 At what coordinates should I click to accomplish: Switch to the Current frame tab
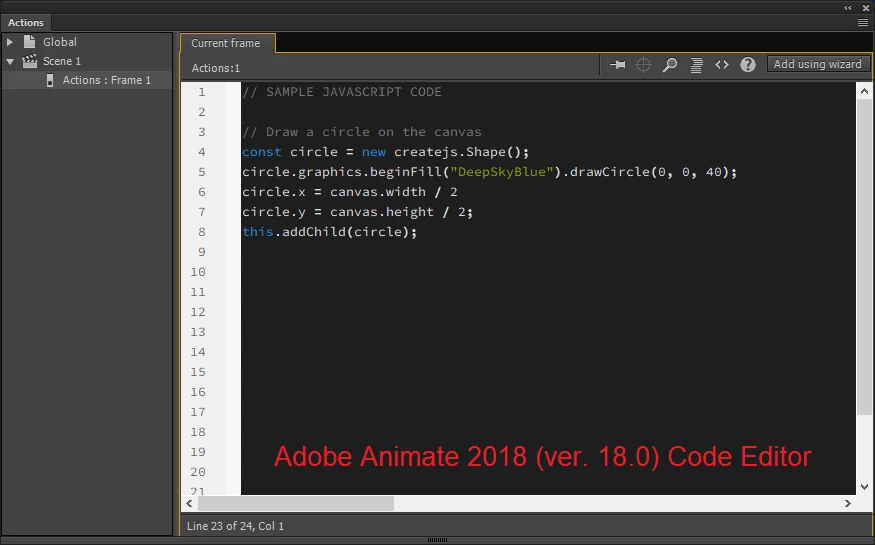(226, 43)
